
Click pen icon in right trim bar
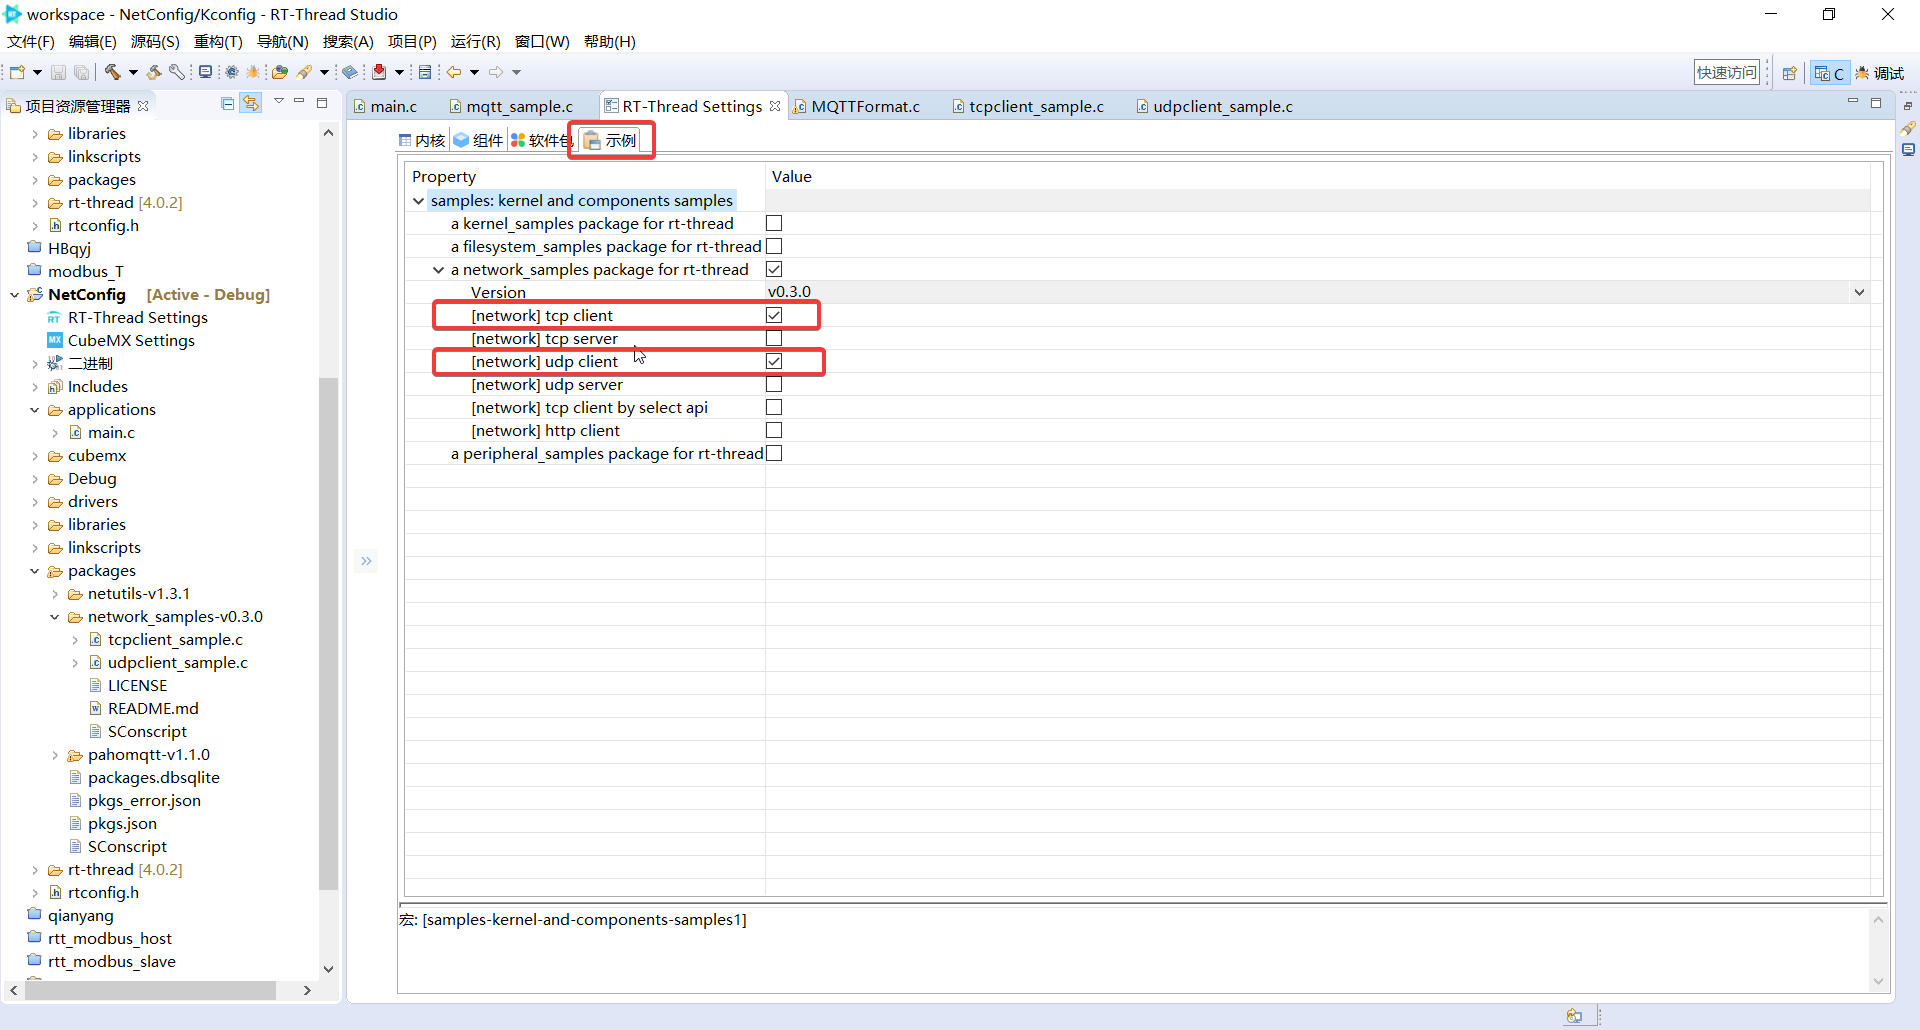[x=1908, y=128]
